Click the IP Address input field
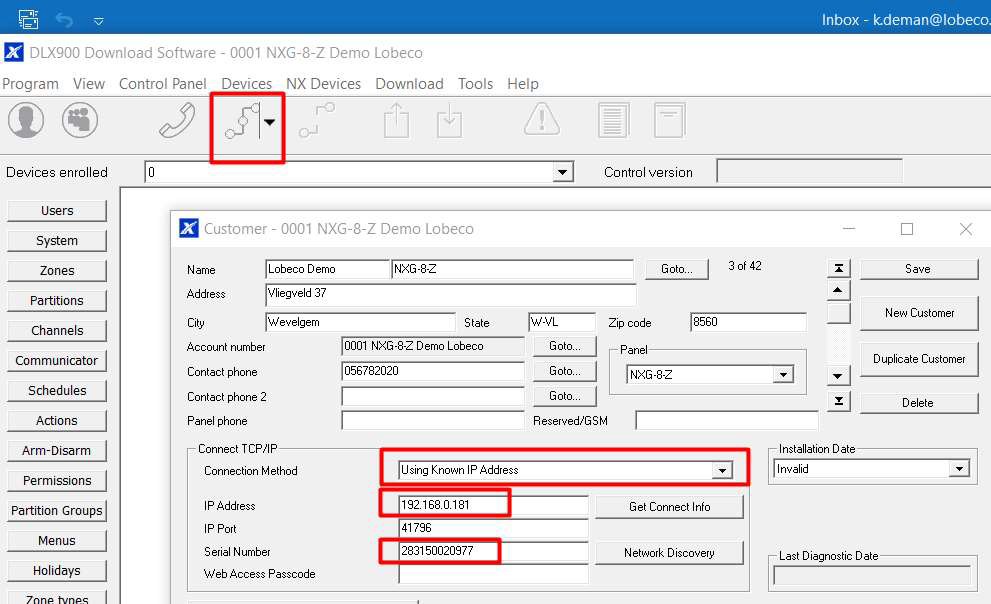 tap(493, 505)
